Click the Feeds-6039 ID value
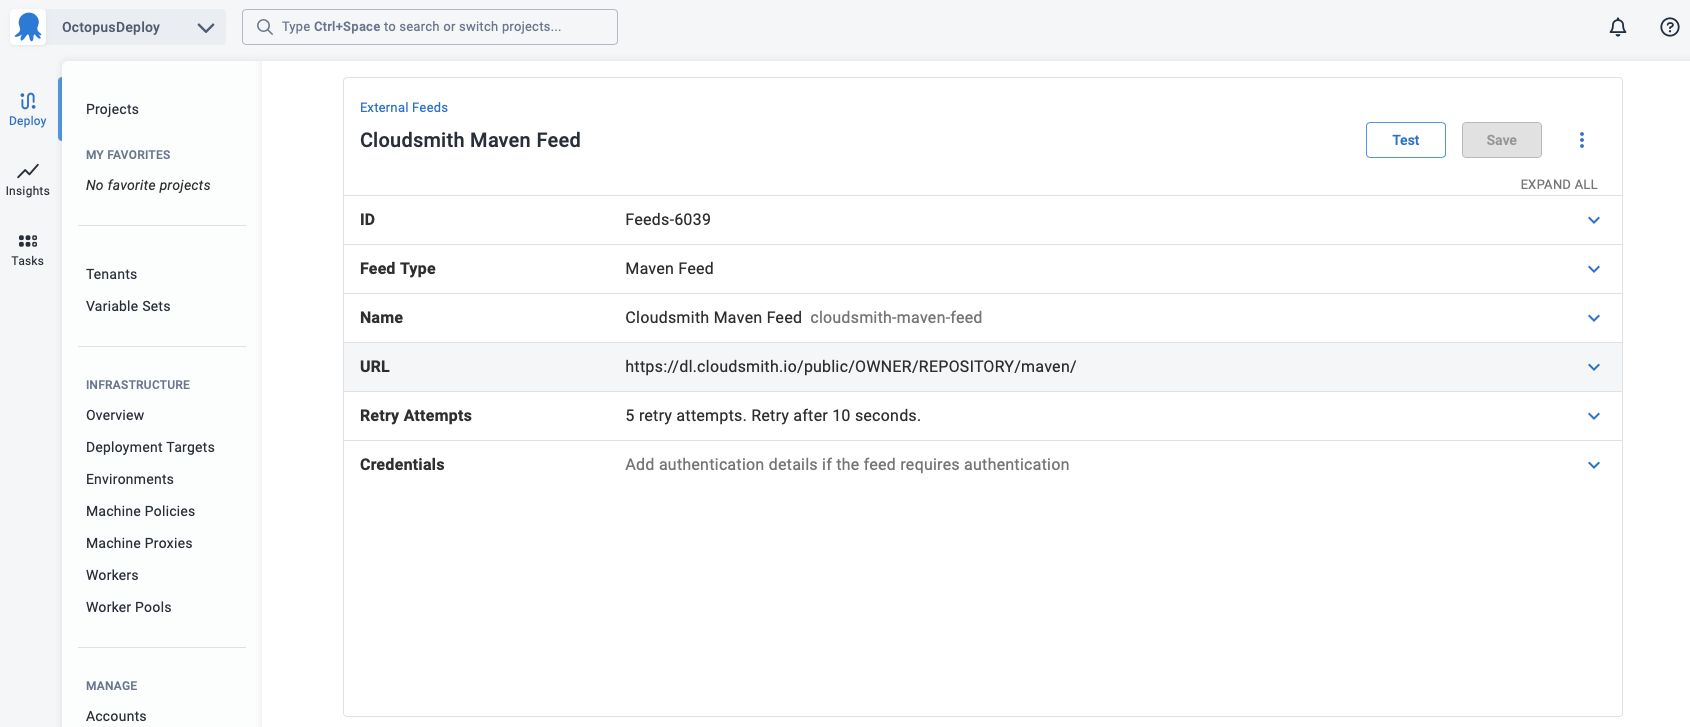1690x727 pixels. pos(668,220)
